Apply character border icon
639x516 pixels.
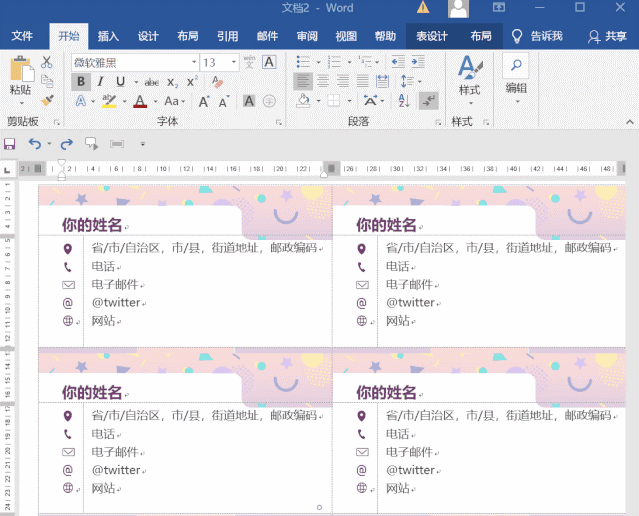(269, 62)
